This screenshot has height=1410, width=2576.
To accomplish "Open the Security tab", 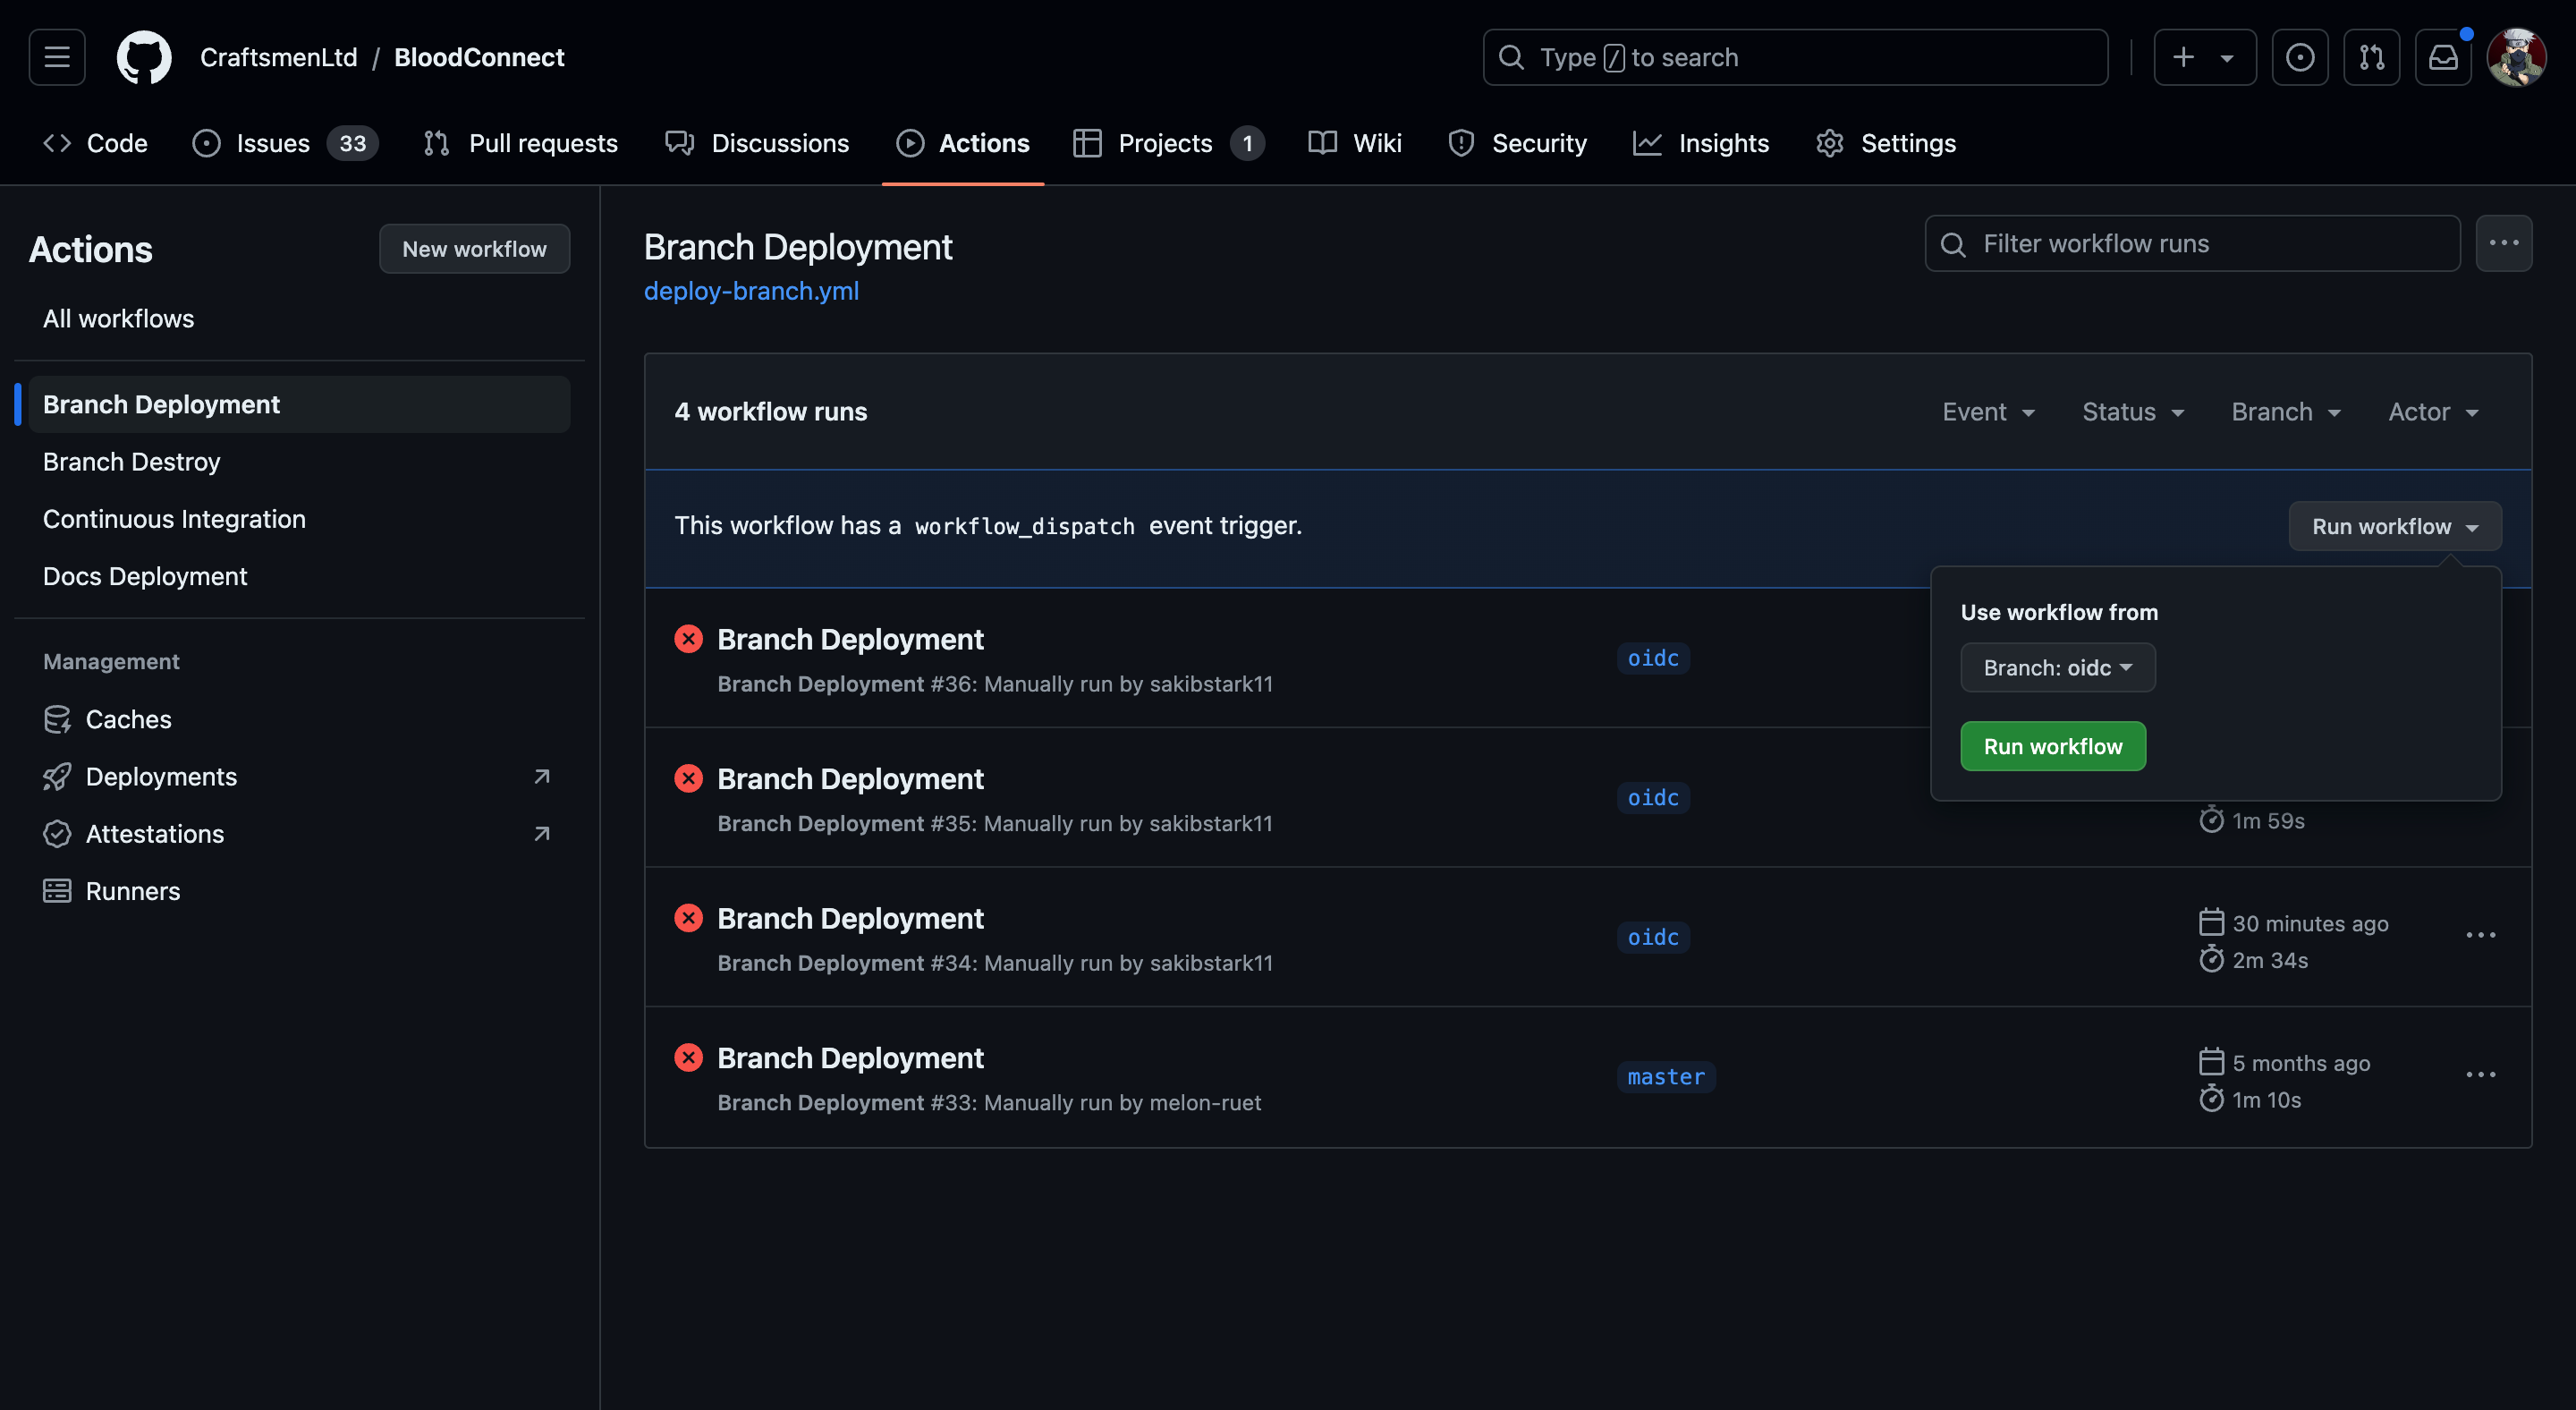I will 1518,143.
